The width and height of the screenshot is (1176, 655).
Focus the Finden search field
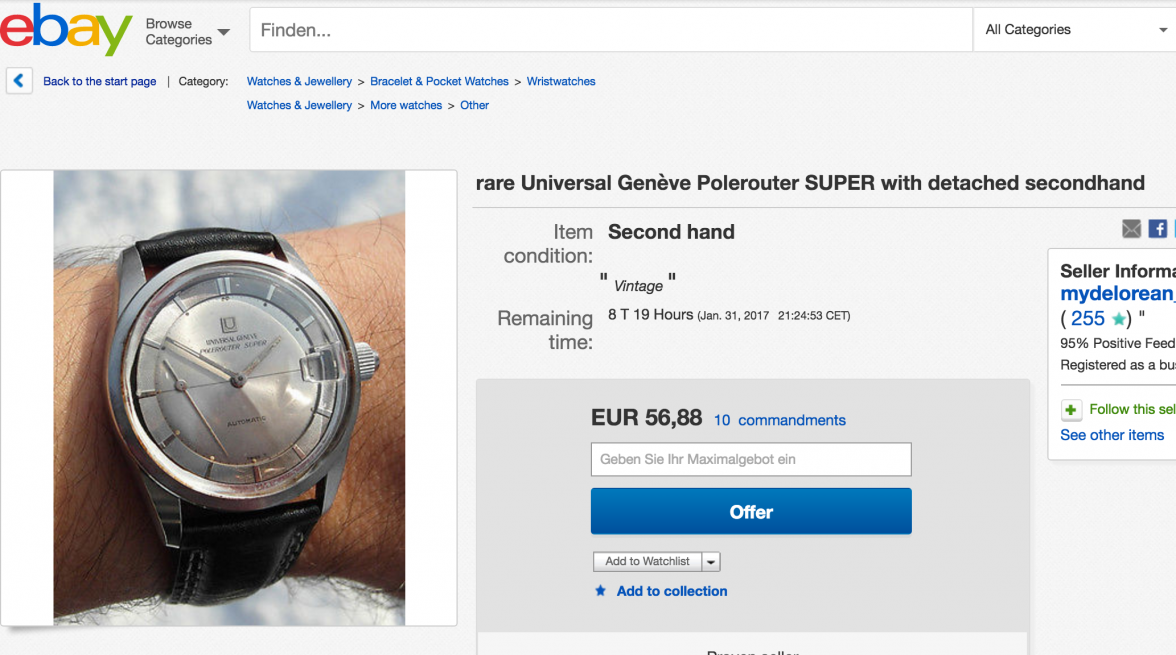click(x=610, y=30)
